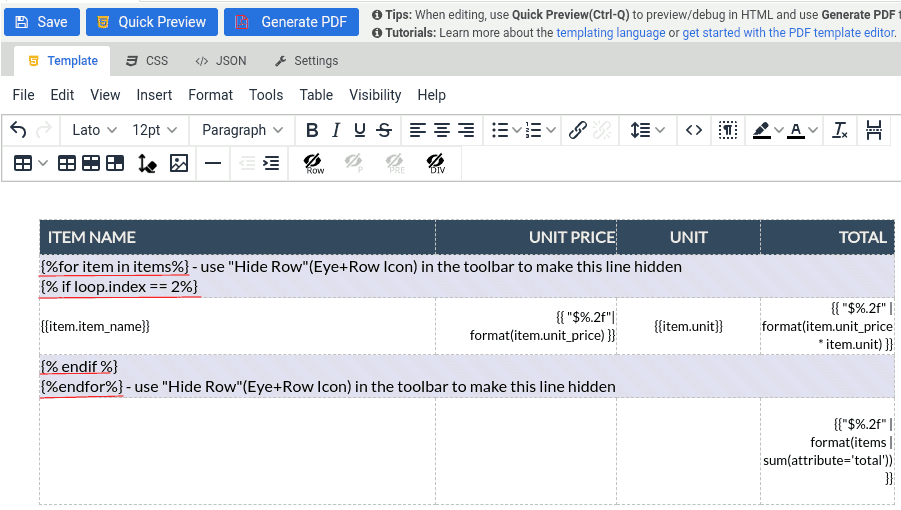The width and height of the screenshot is (901, 510).
Task: Open the Edit menu
Action: click(x=62, y=95)
